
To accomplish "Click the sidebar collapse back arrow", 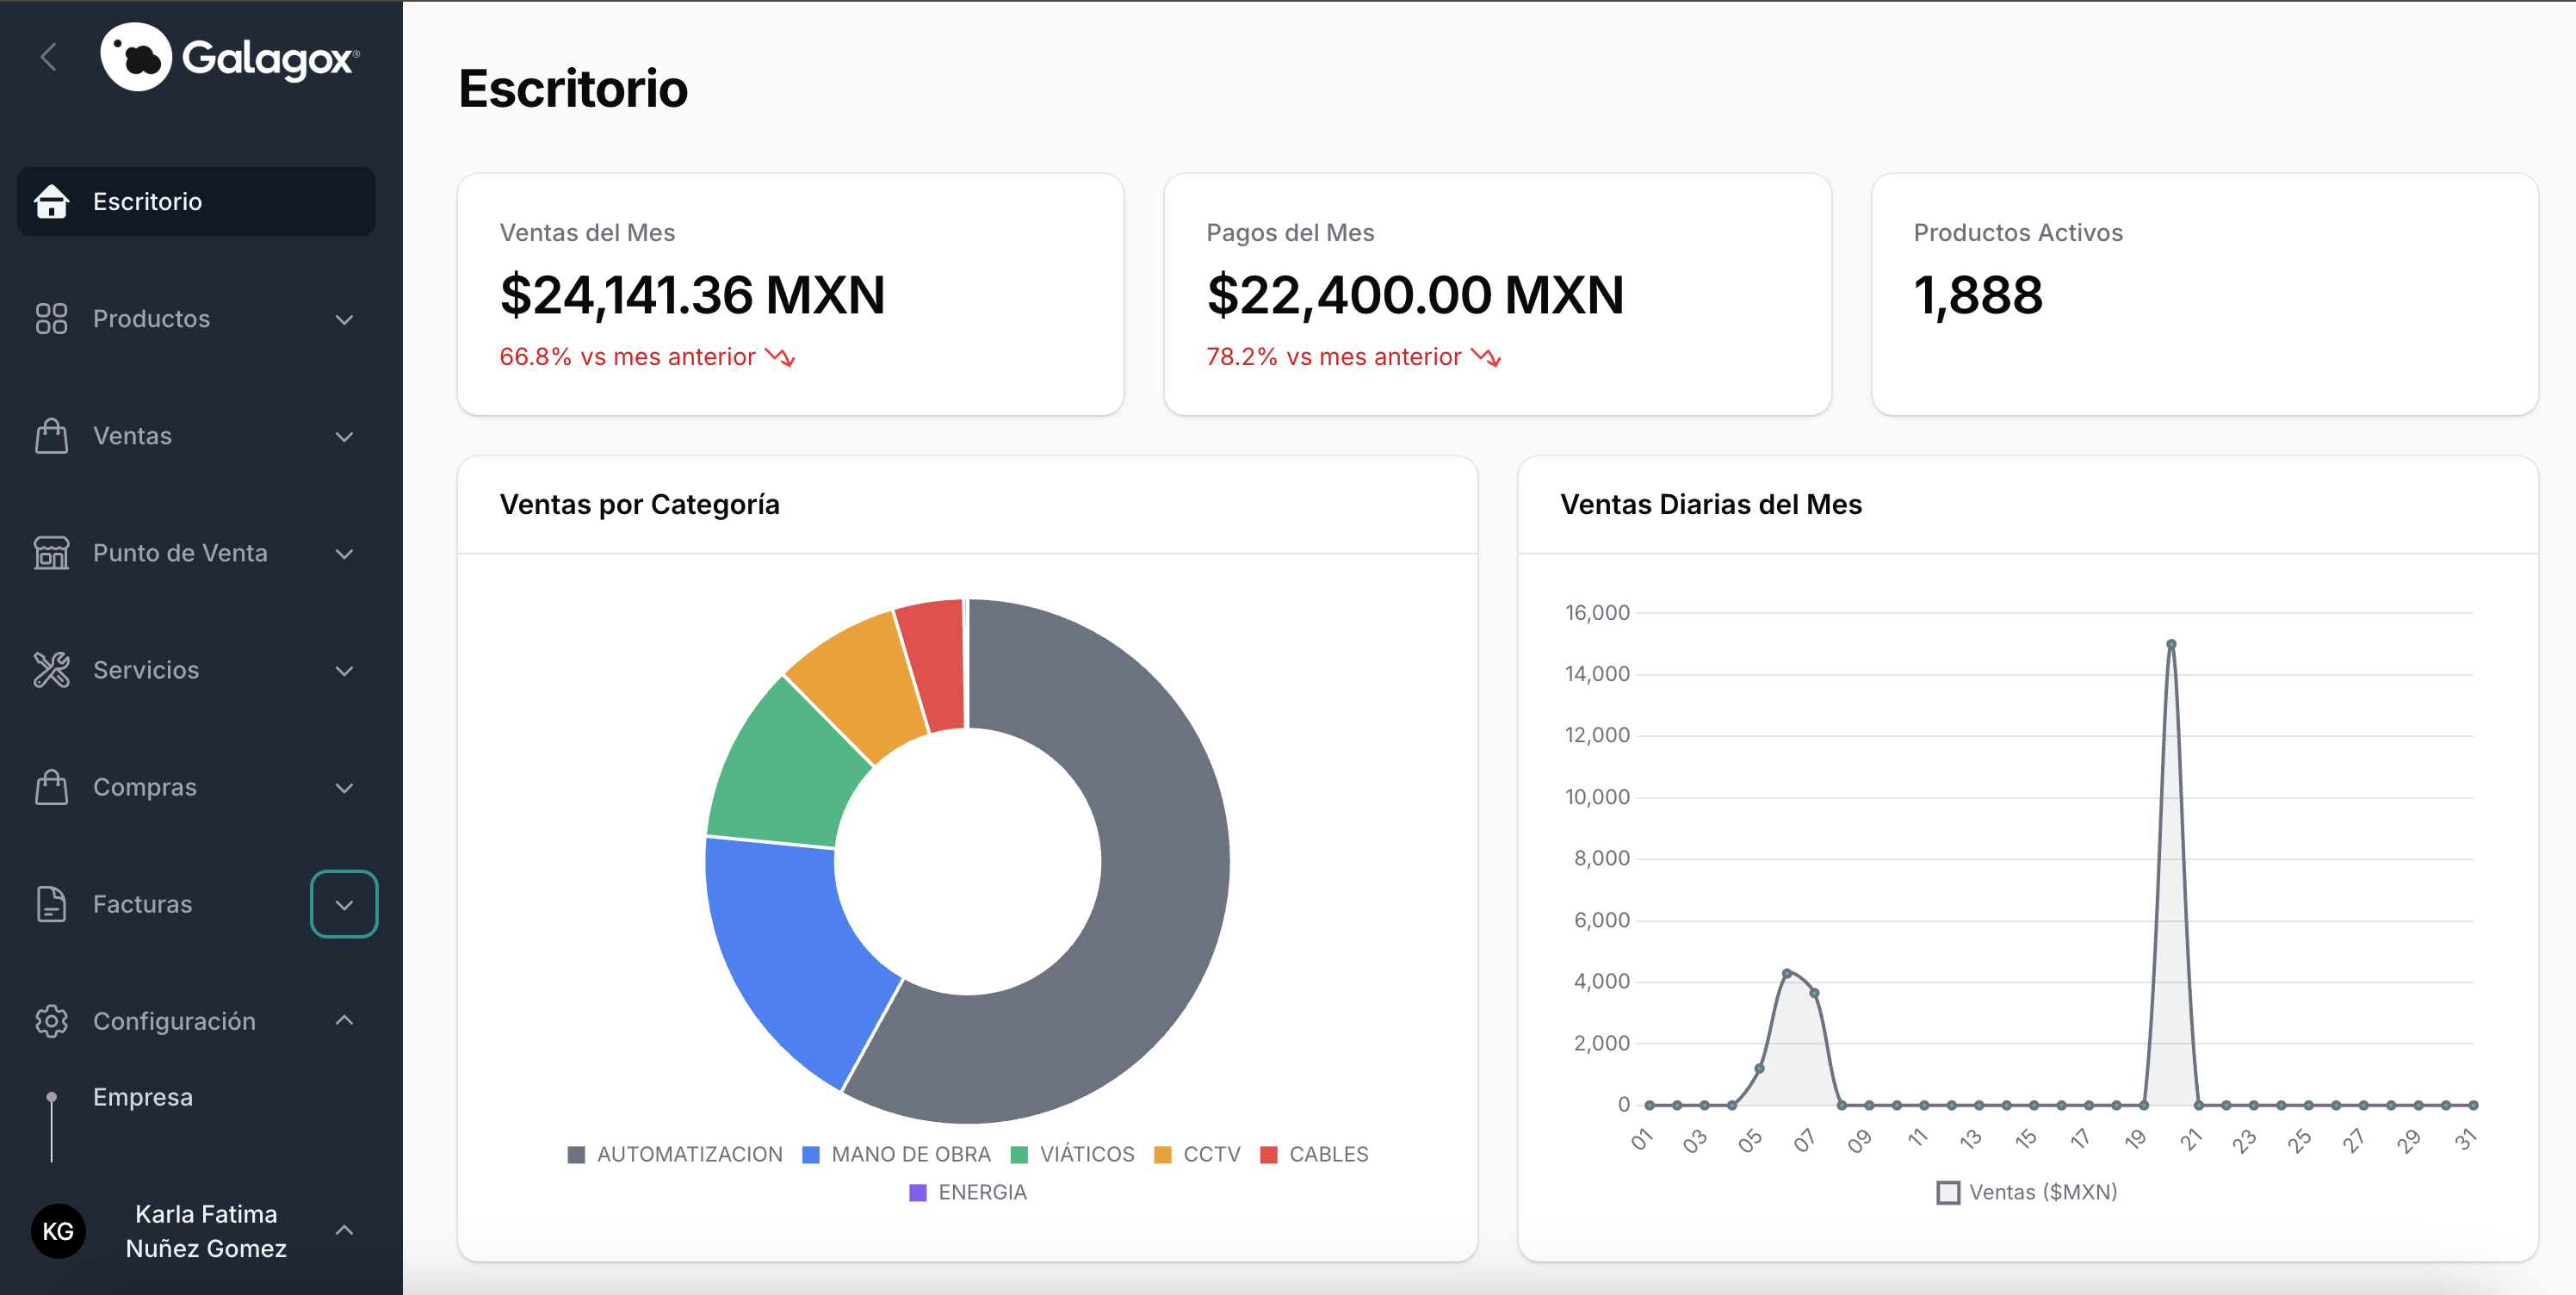I will coord(48,57).
